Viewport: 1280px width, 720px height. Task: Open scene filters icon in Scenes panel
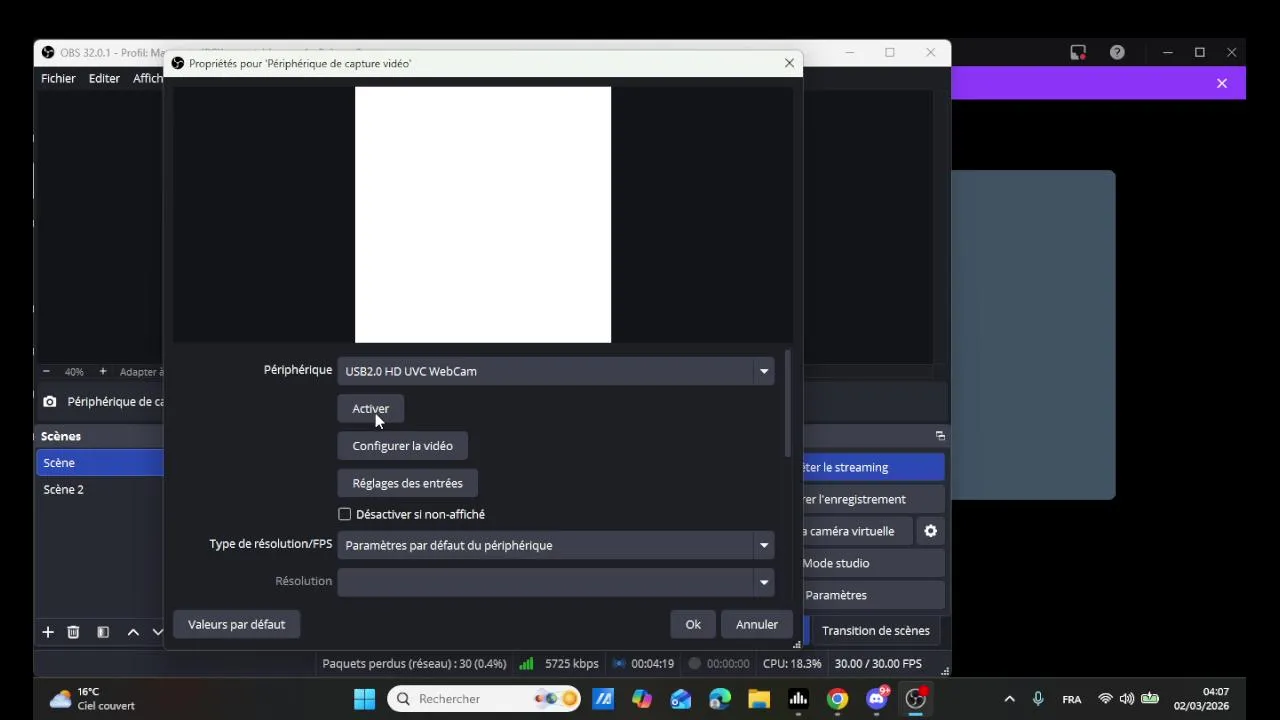click(102, 632)
